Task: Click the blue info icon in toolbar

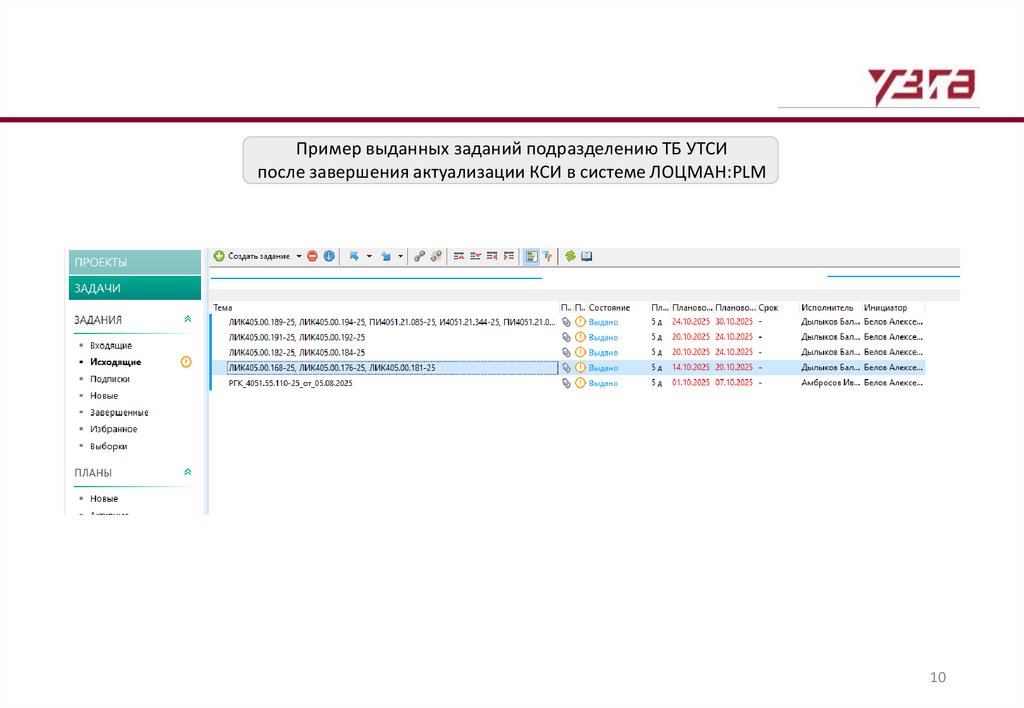Action: 329,256
